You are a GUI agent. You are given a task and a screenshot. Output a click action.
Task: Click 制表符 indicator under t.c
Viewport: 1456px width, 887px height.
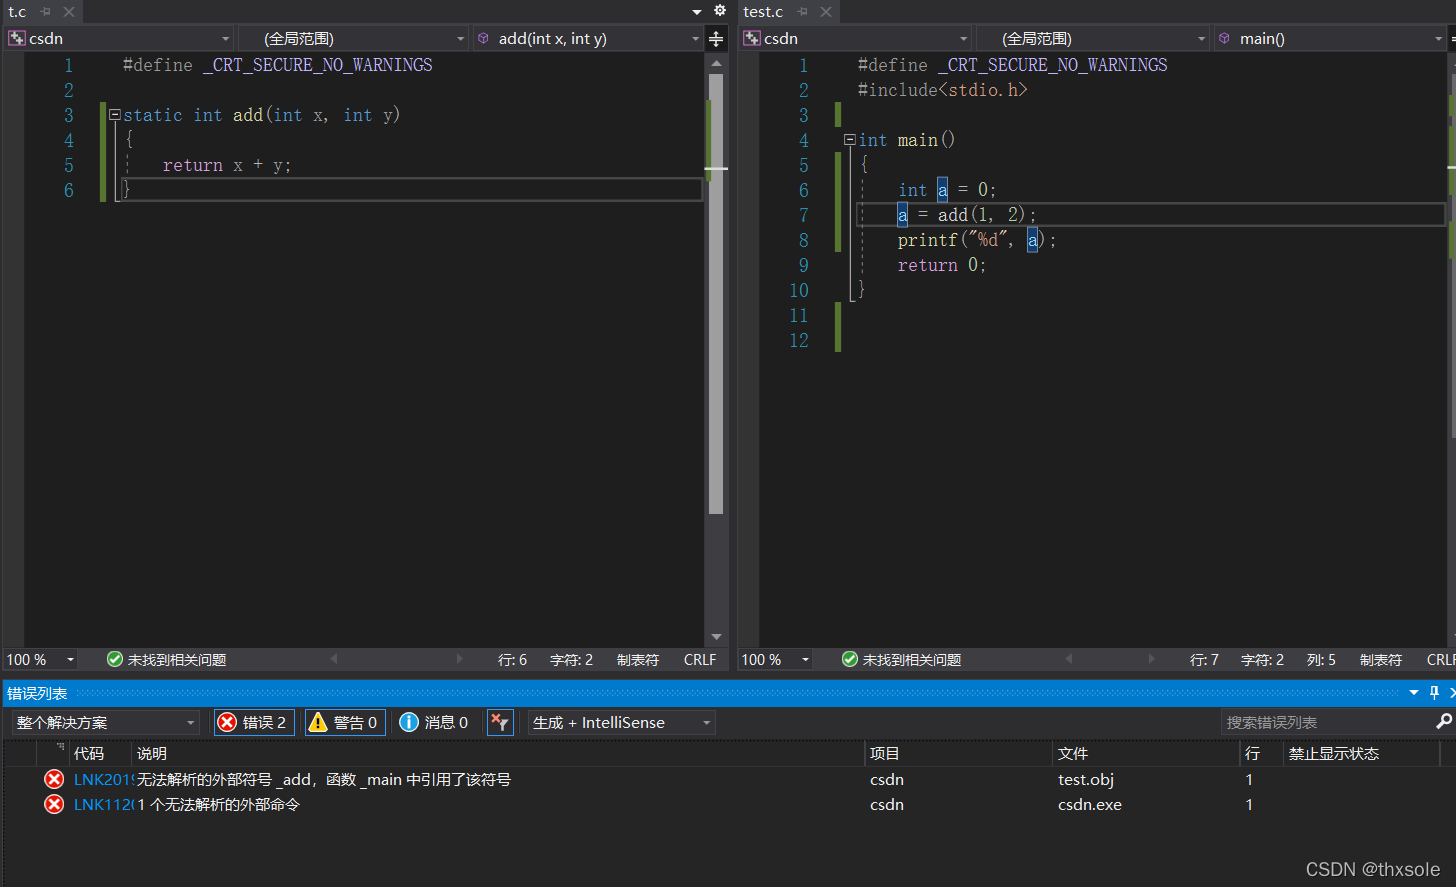click(638, 660)
